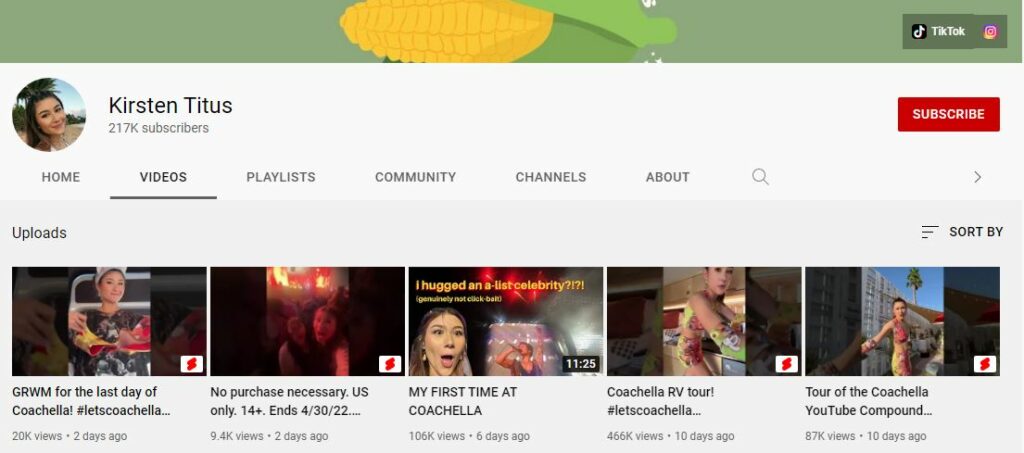Click the 20K views 2 days ago text
Image resolution: width=1024 pixels, height=453 pixels.
[x=69, y=436]
